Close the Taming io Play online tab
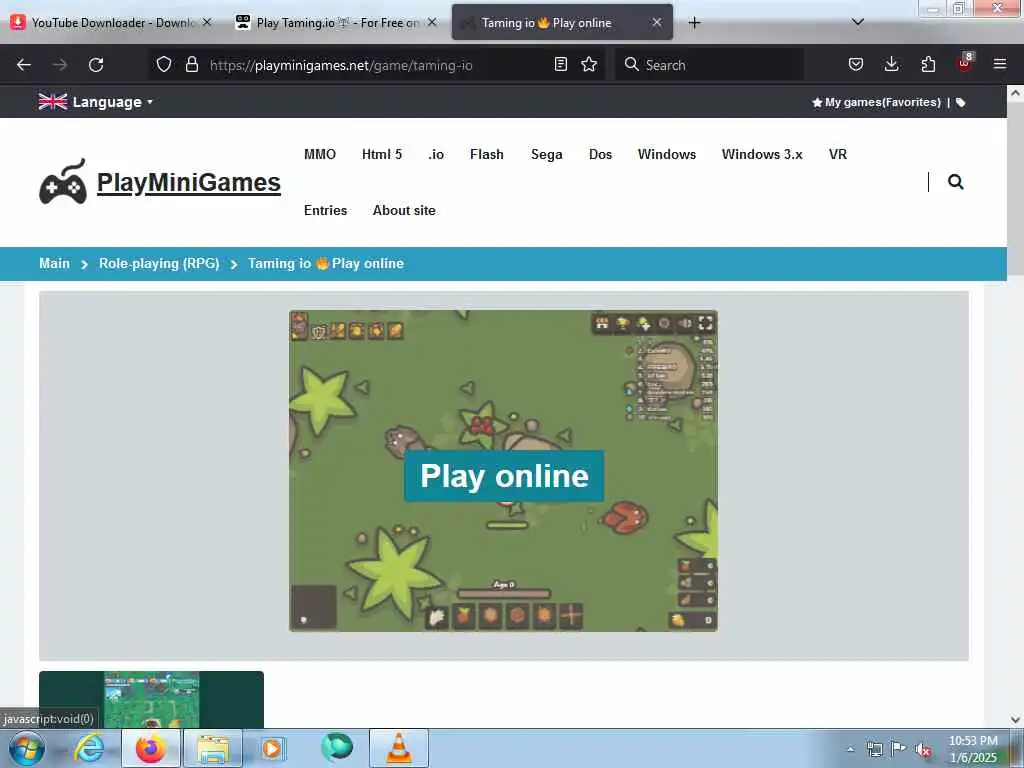The image size is (1024, 768). 657,22
